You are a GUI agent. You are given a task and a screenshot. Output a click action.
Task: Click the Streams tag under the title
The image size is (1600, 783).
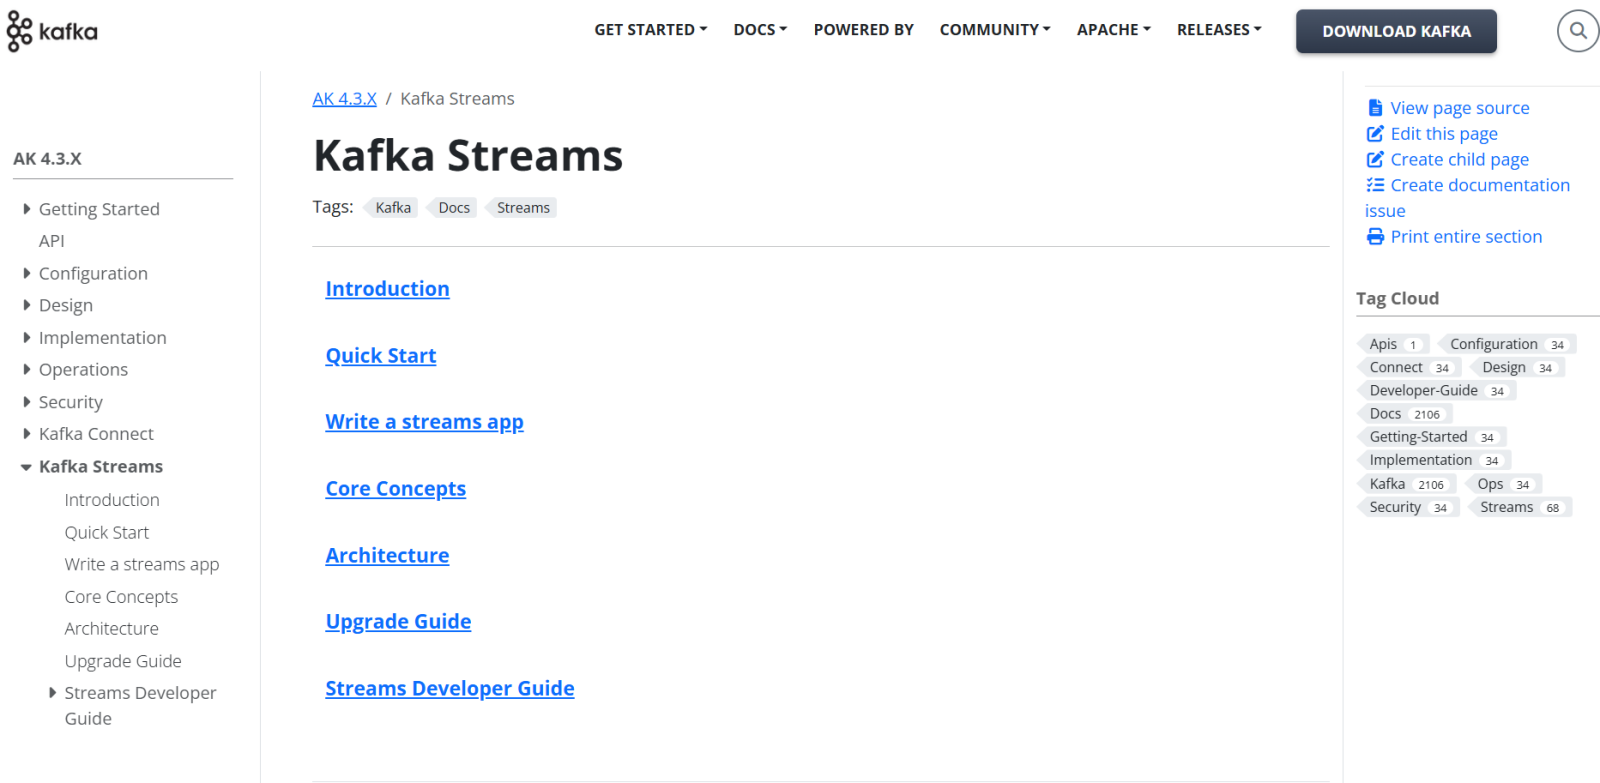click(x=521, y=208)
